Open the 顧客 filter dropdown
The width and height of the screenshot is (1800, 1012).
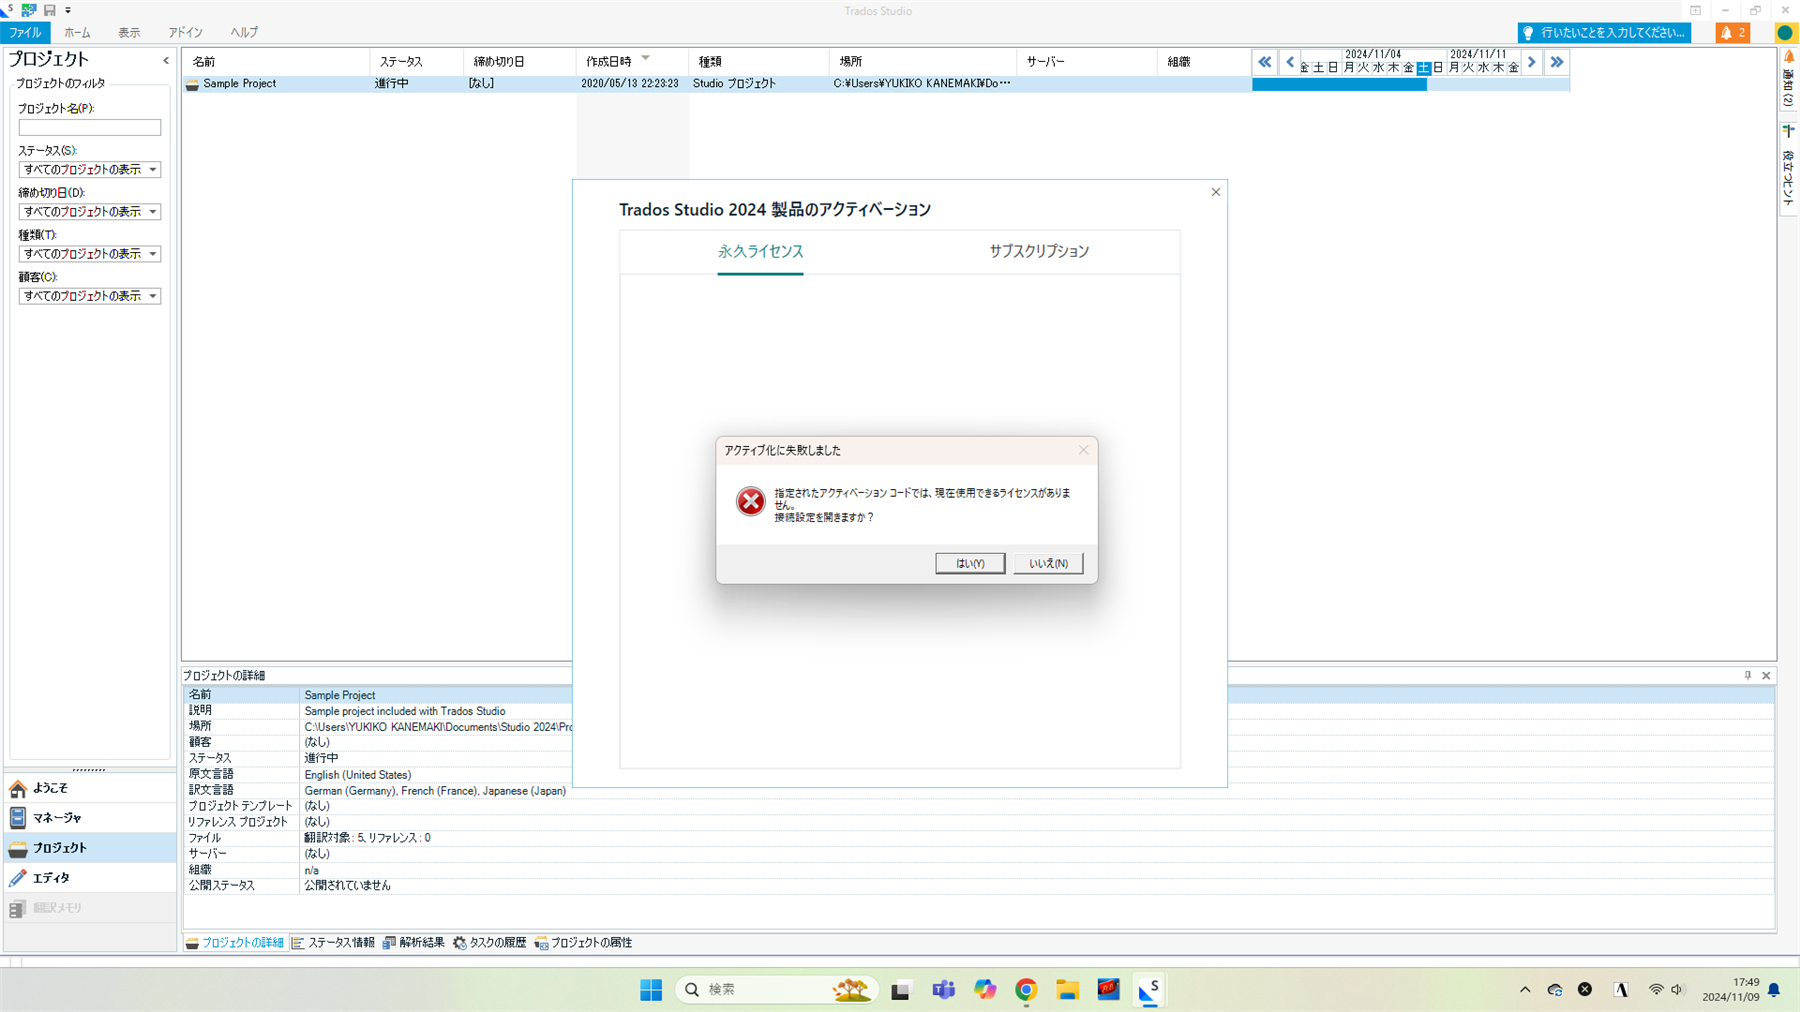tap(89, 296)
